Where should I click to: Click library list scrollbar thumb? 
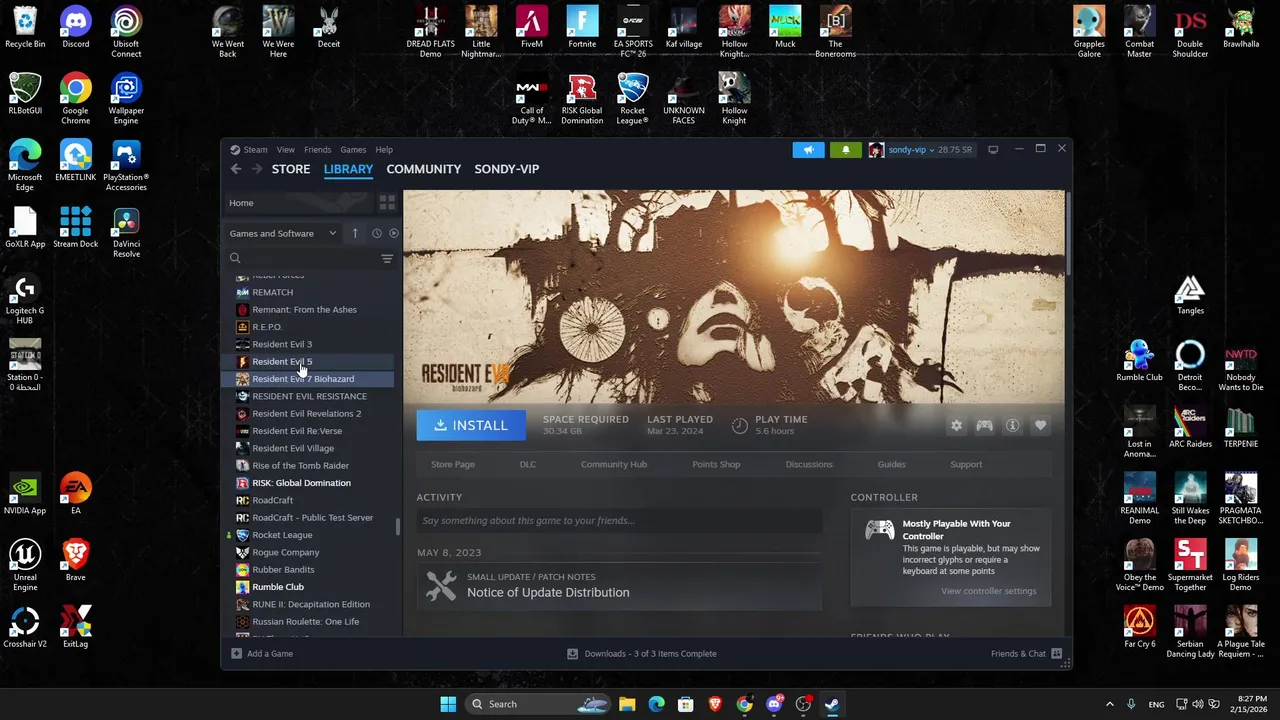pyautogui.click(x=398, y=526)
